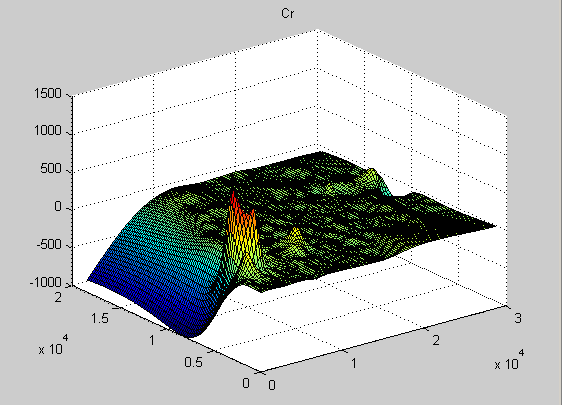
Task: Click the far right pointed corner of surface
Action: (494, 226)
